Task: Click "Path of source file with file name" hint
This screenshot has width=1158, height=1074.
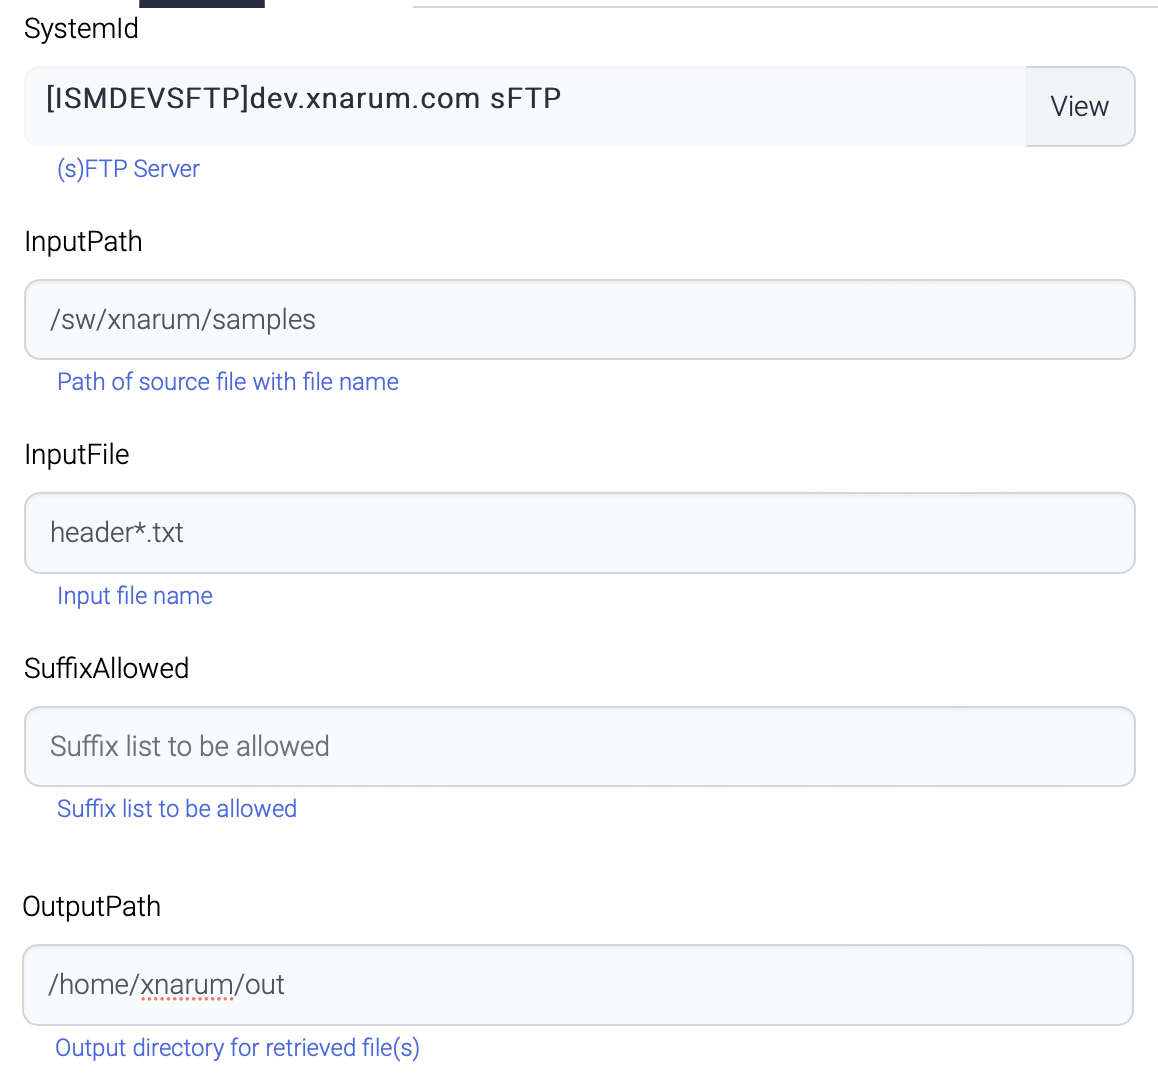Action: (x=228, y=382)
